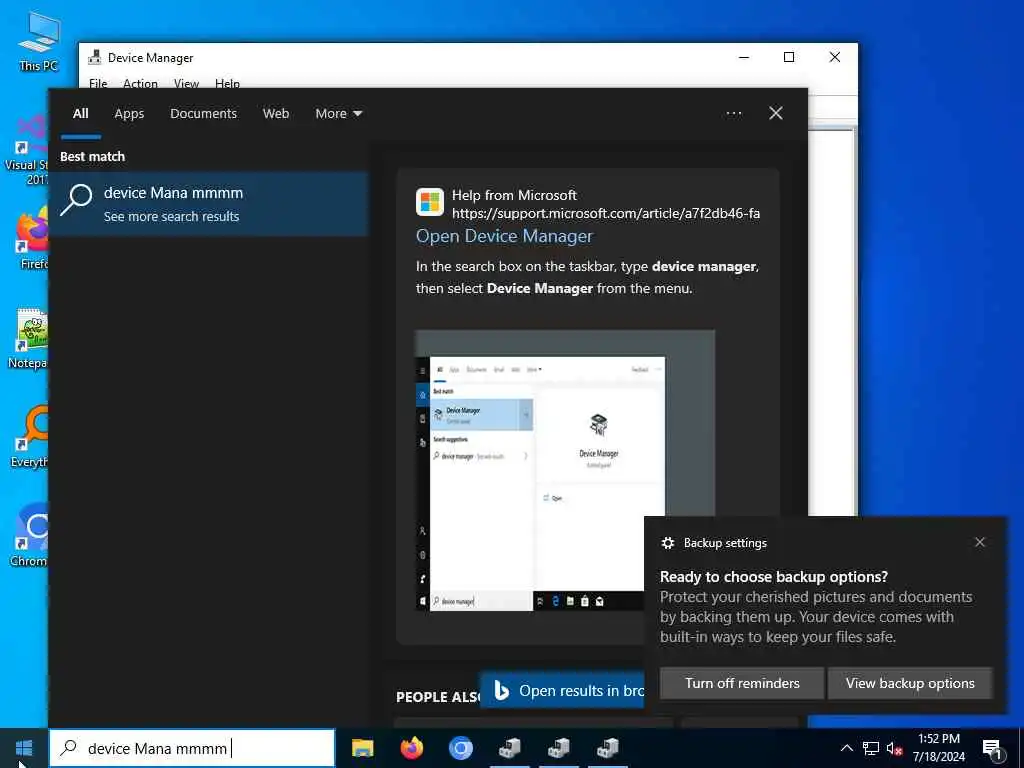
Task: Click Device Manager title bar icon
Action: click(x=95, y=57)
